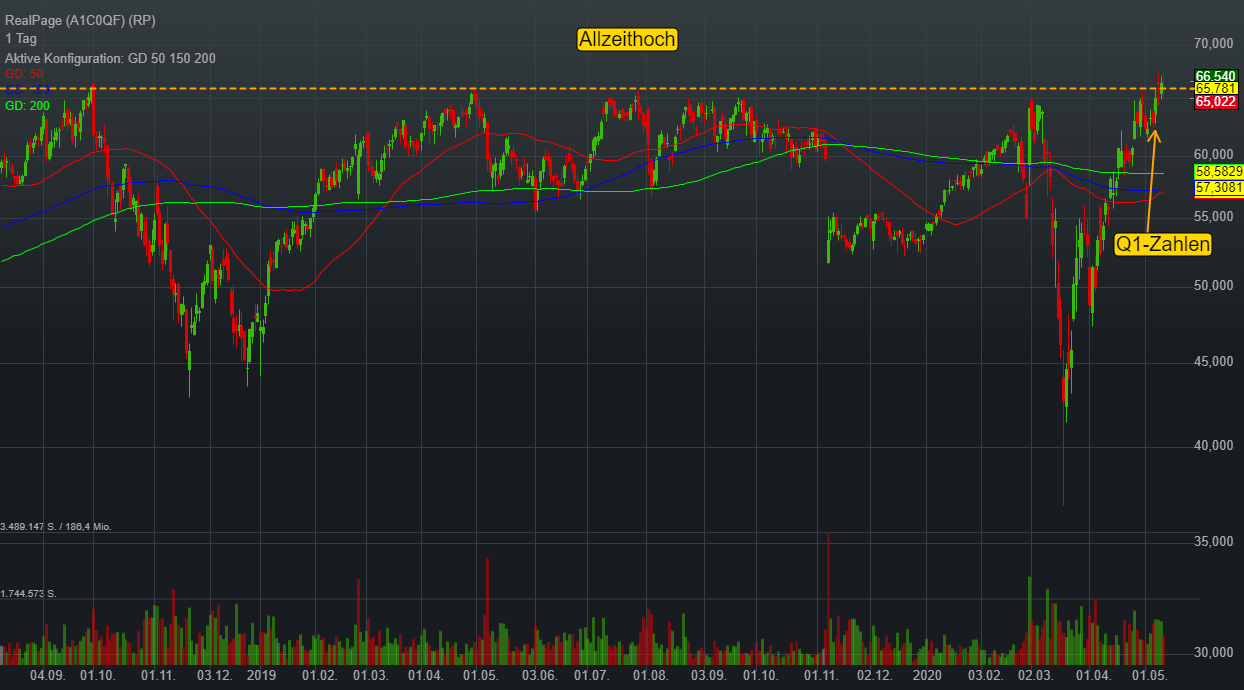Click the 2019 year label on the time axis
The width and height of the screenshot is (1244, 690).
(x=262, y=676)
